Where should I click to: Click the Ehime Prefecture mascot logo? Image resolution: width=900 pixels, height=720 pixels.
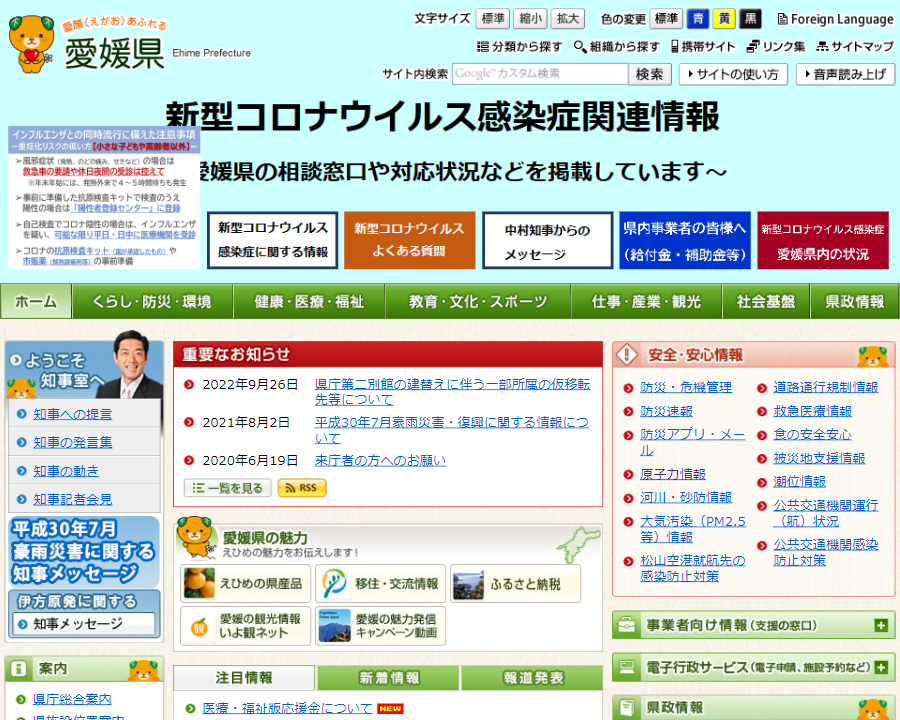click(30, 45)
